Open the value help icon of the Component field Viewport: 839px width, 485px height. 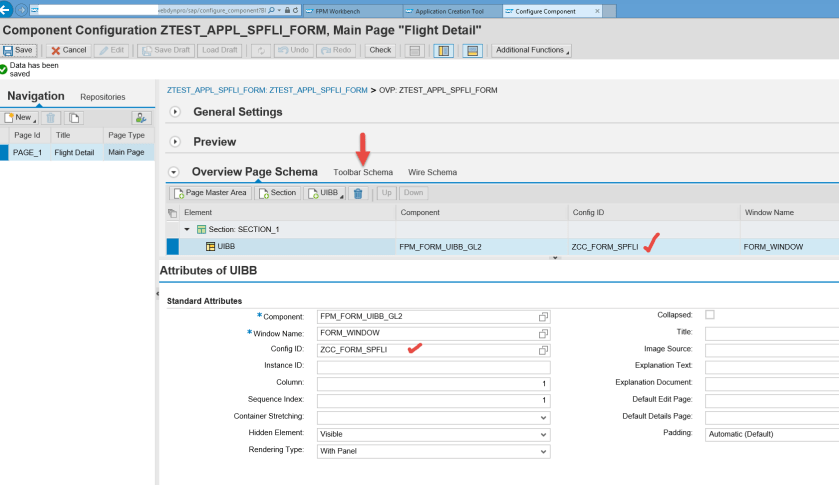click(543, 316)
